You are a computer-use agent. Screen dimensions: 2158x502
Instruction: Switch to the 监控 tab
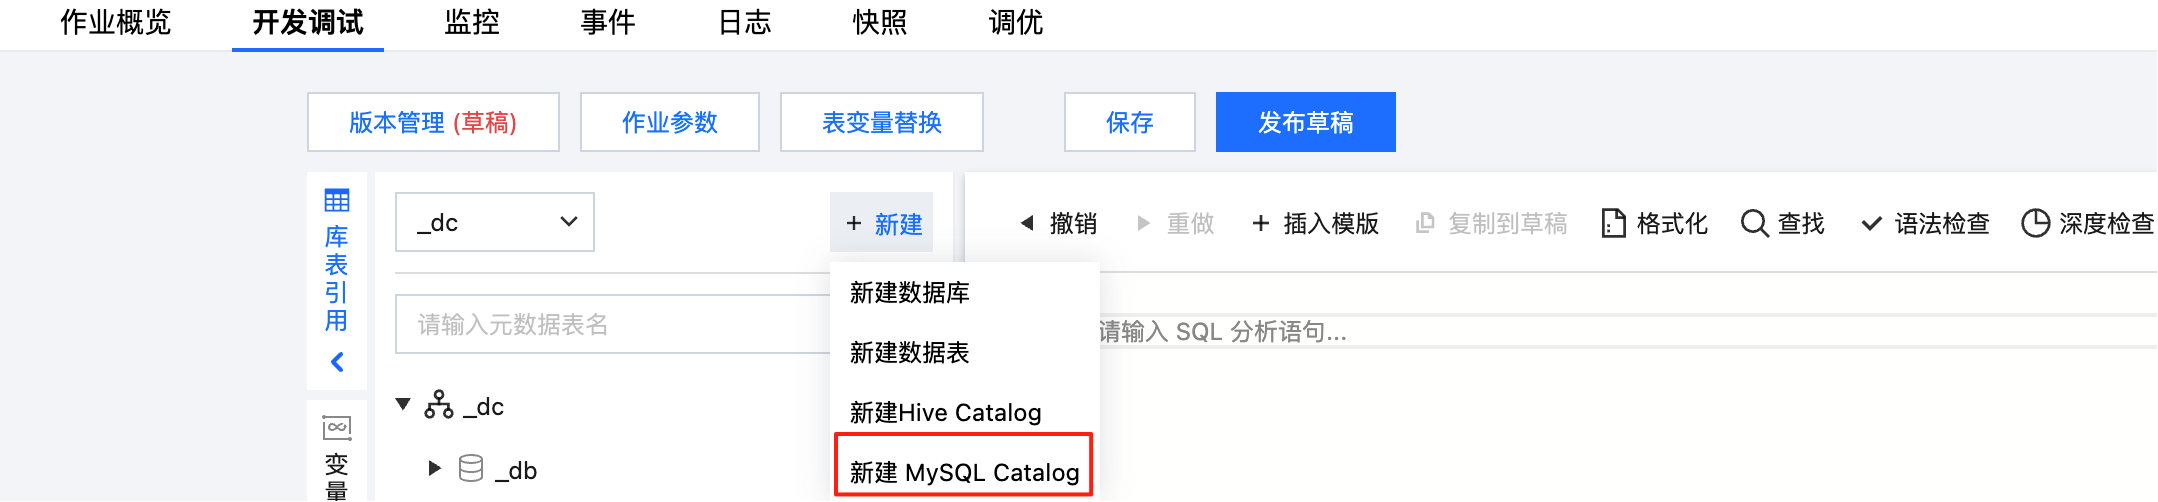(472, 23)
